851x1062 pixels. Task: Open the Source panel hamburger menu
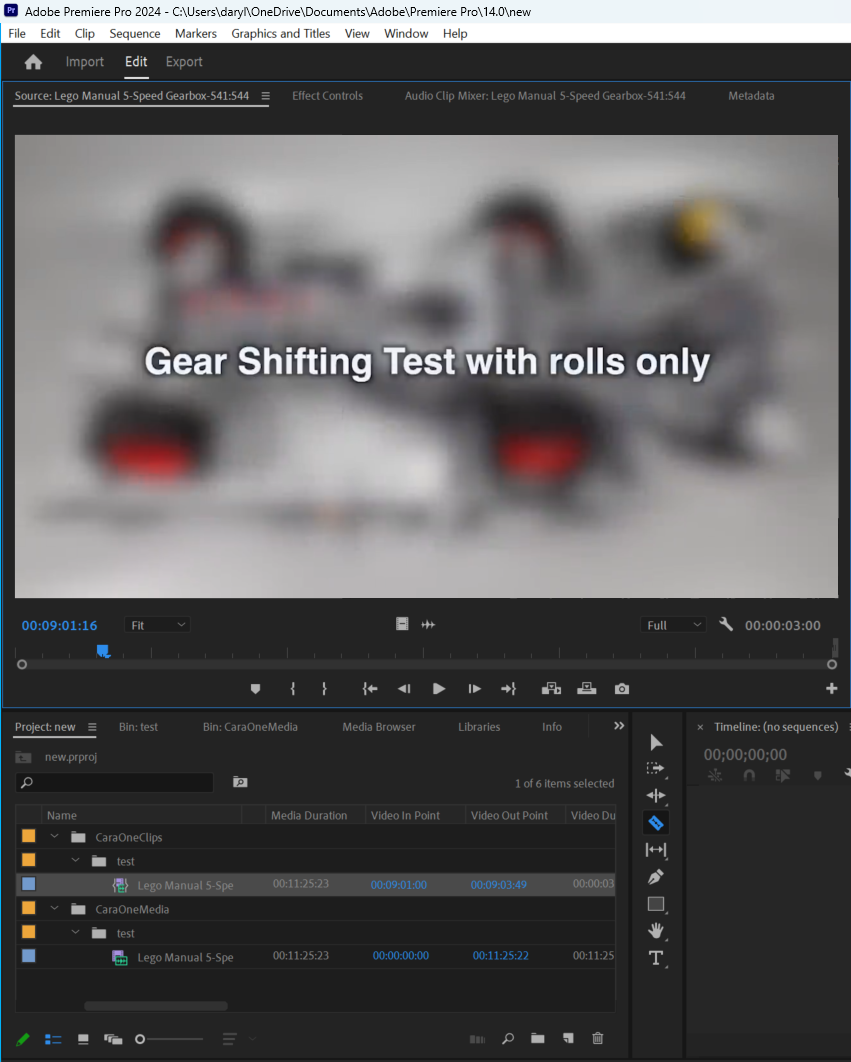point(266,96)
